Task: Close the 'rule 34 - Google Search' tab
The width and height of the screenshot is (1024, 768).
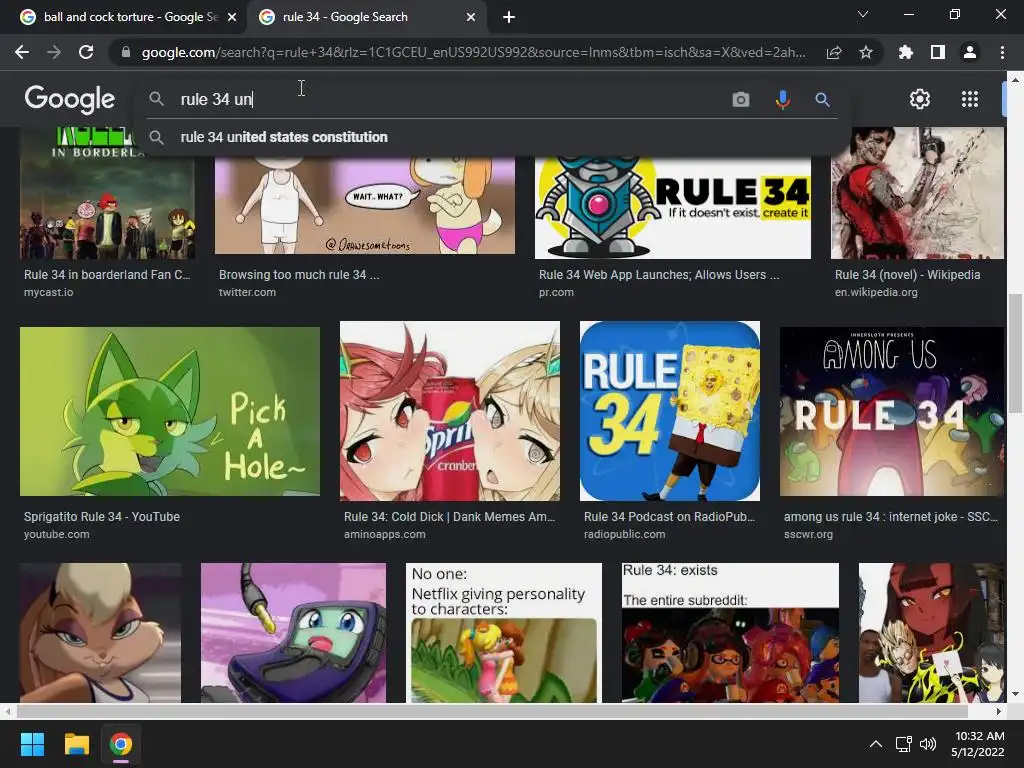Action: [471, 17]
